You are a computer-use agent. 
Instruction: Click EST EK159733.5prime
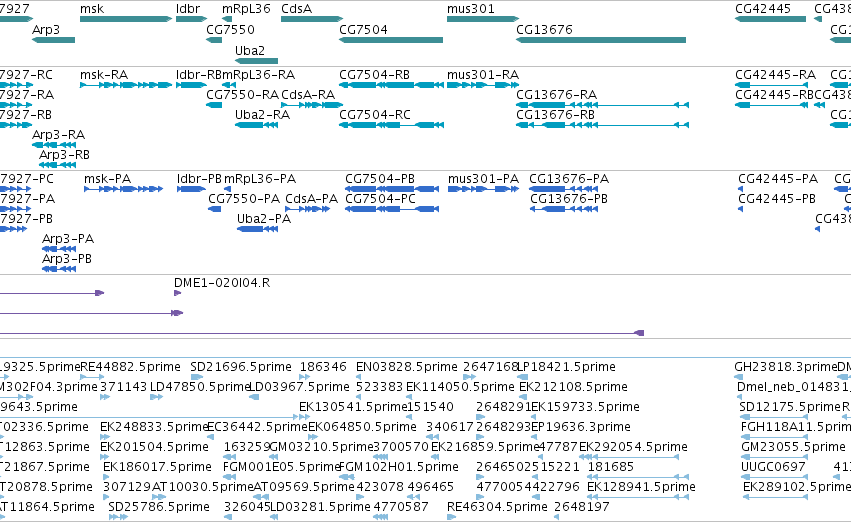pyautogui.click(x=585, y=407)
